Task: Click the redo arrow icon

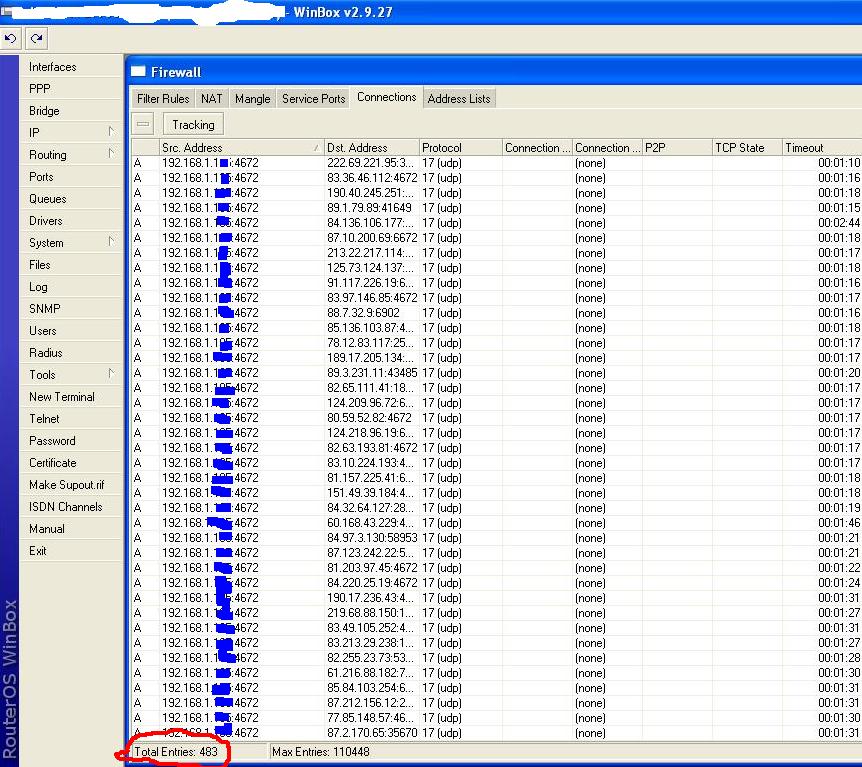Action: pos(36,39)
